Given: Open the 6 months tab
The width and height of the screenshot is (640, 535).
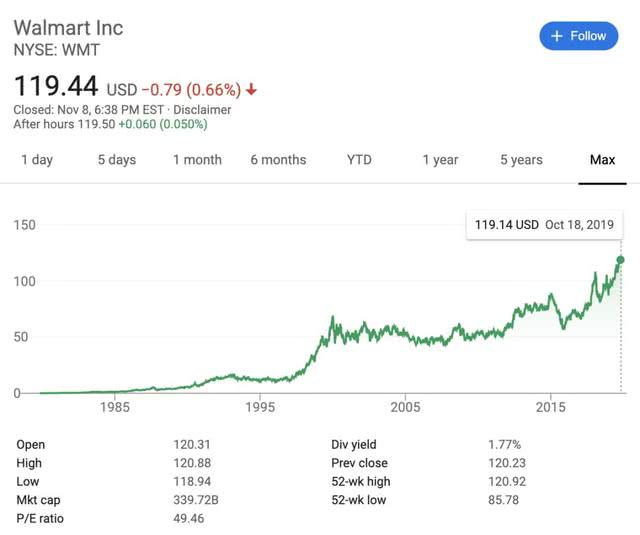Looking at the screenshot, I should tap(278, 160).
